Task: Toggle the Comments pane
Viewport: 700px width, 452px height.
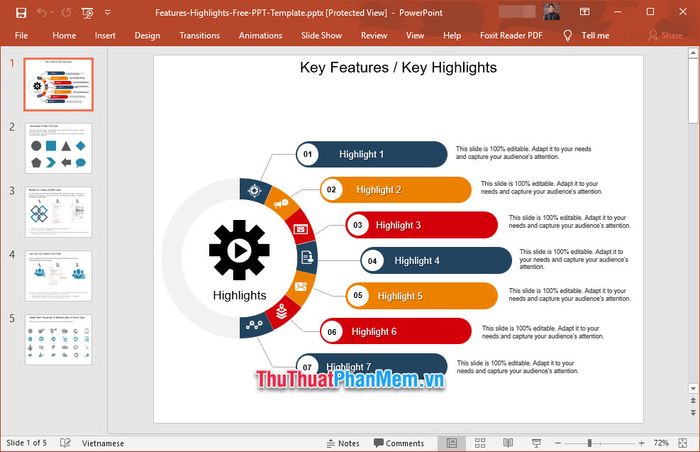Action: (398, 443)
